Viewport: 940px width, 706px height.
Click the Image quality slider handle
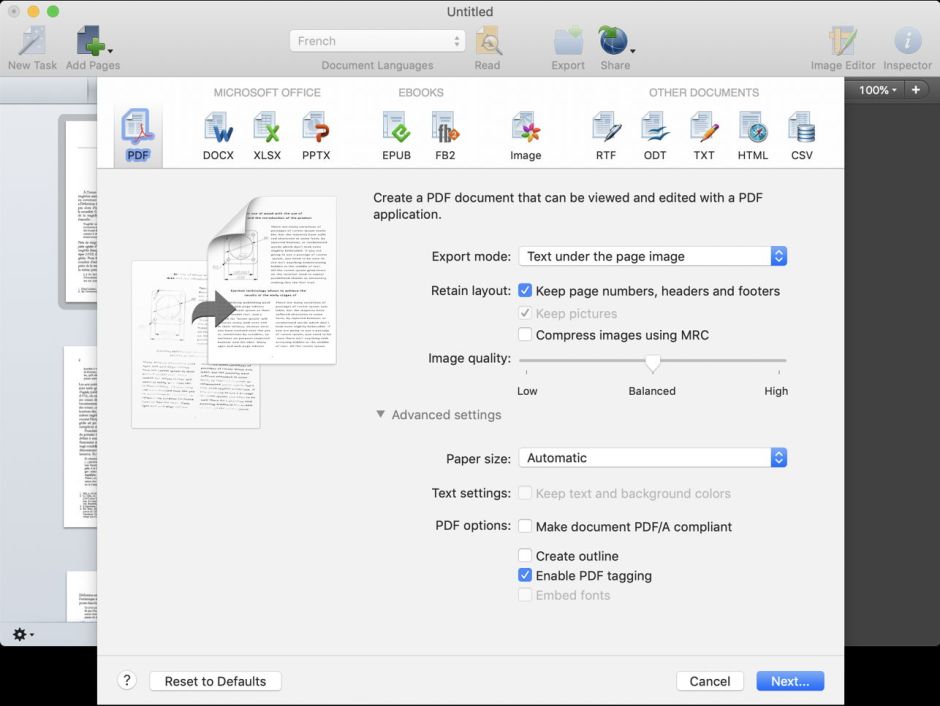[653, 361]
